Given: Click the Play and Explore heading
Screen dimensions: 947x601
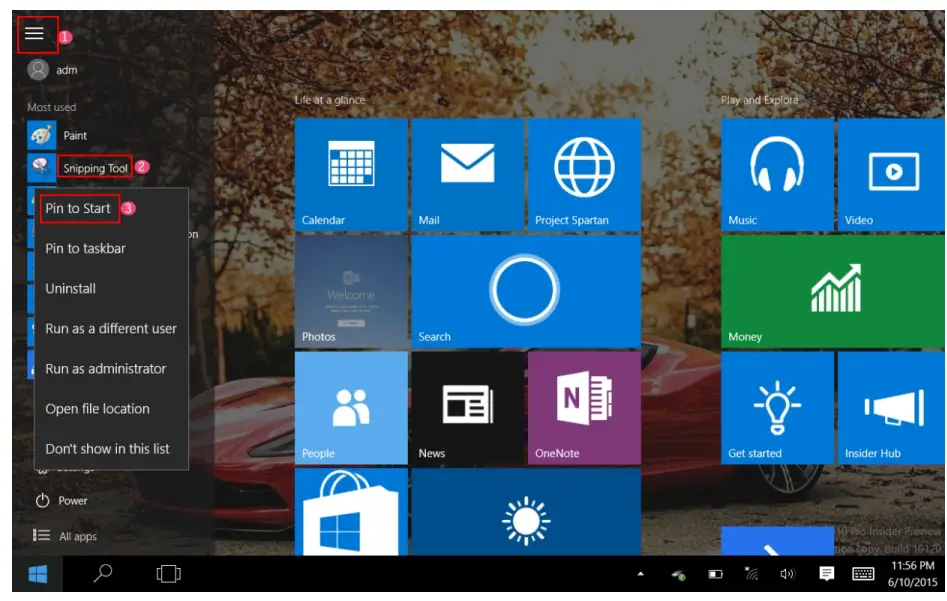Looking at the screenshot, I should (x=760, y=100).
